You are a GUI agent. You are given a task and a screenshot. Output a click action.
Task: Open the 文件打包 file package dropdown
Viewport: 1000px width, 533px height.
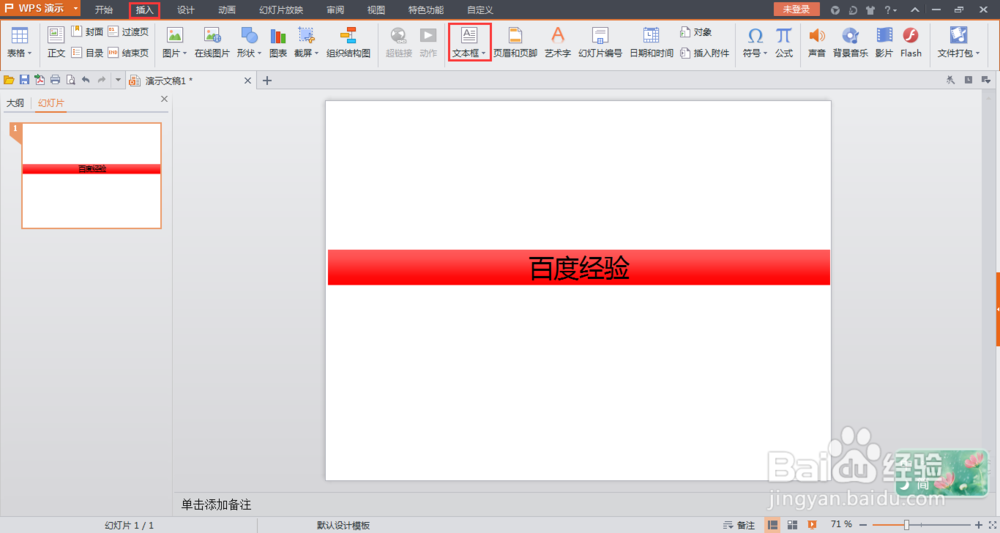(958, 43)
